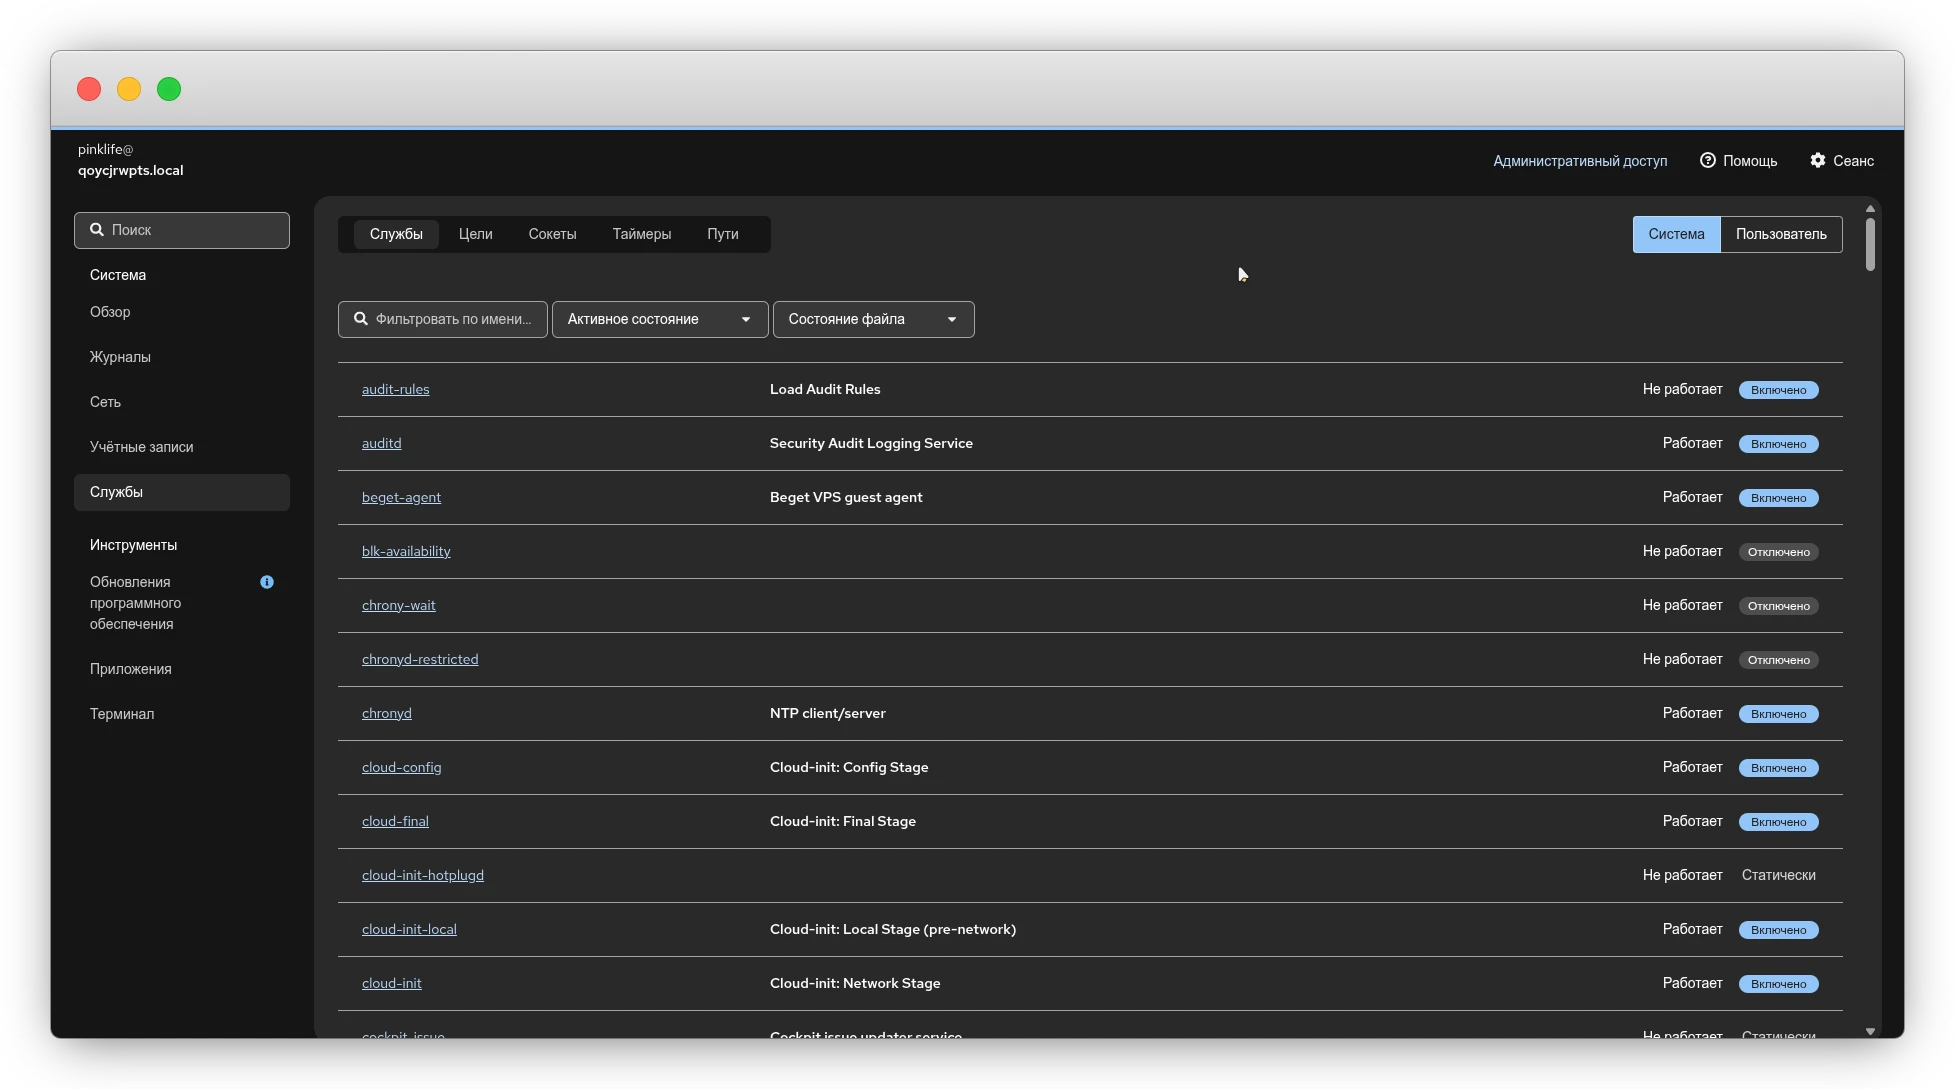Click the green maximize window button
Viewport: 1955px width, 1089px height.
coord(169,89)
